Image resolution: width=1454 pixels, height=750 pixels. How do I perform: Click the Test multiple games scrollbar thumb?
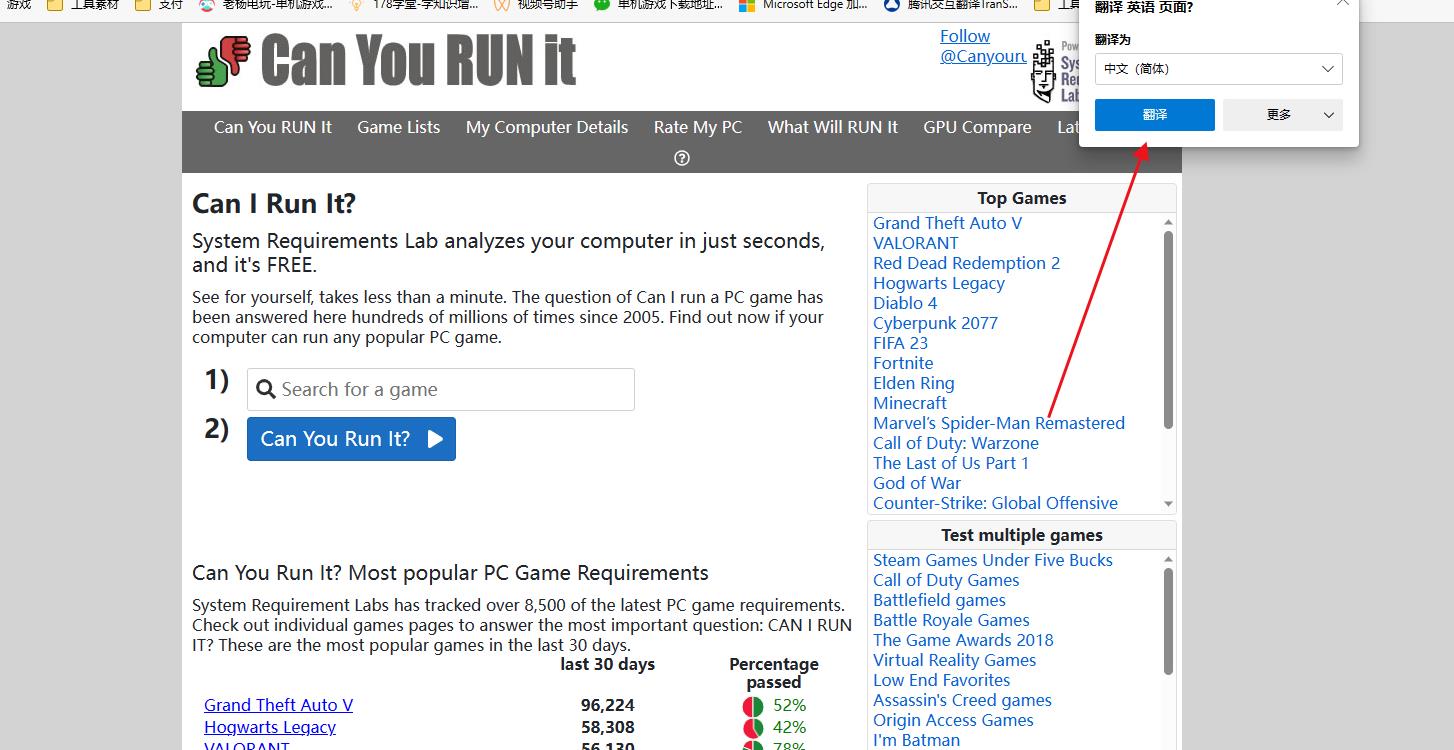tap(1168, 621)
